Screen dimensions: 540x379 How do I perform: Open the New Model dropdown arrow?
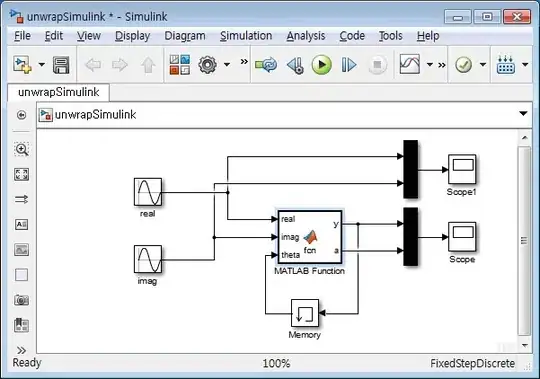click(x=42, y=64)
